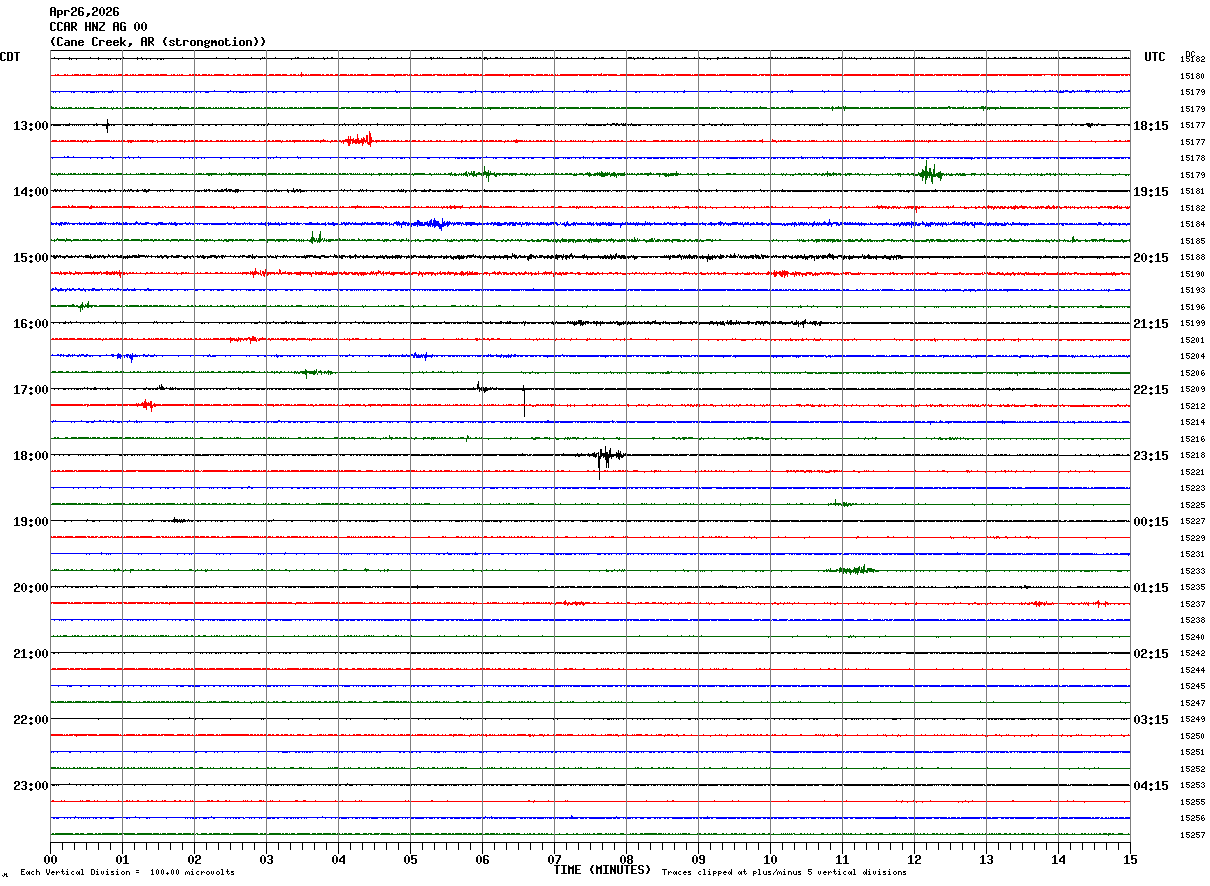
Task: Click the "02:15" UTC time label
Action: coord(1151,654)
